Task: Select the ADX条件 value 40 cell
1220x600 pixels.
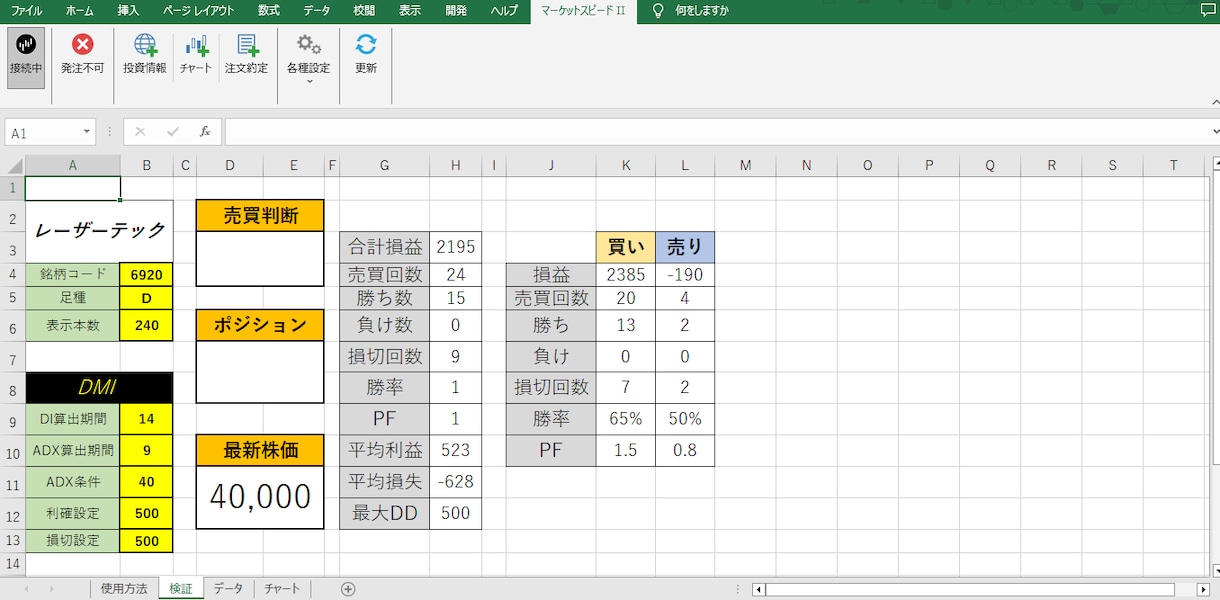Action: click(x=146, y=482)
